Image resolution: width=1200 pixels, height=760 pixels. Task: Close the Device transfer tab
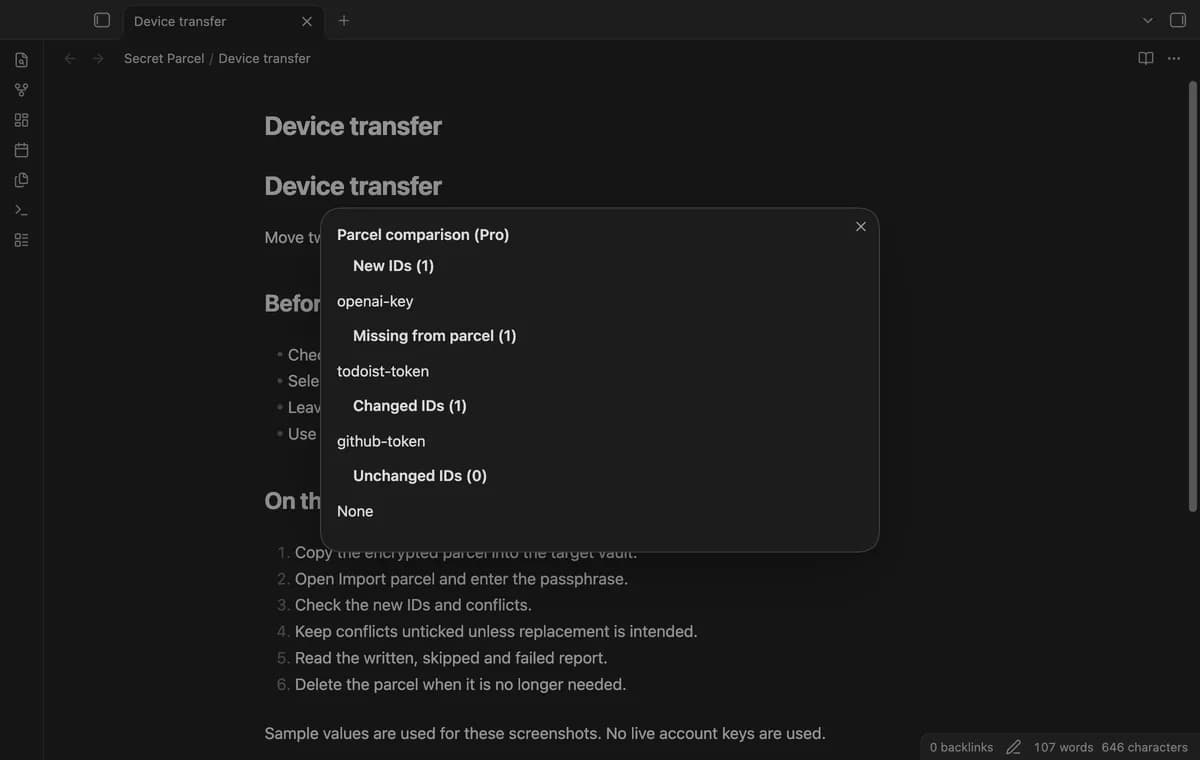[x=307, y=21]
